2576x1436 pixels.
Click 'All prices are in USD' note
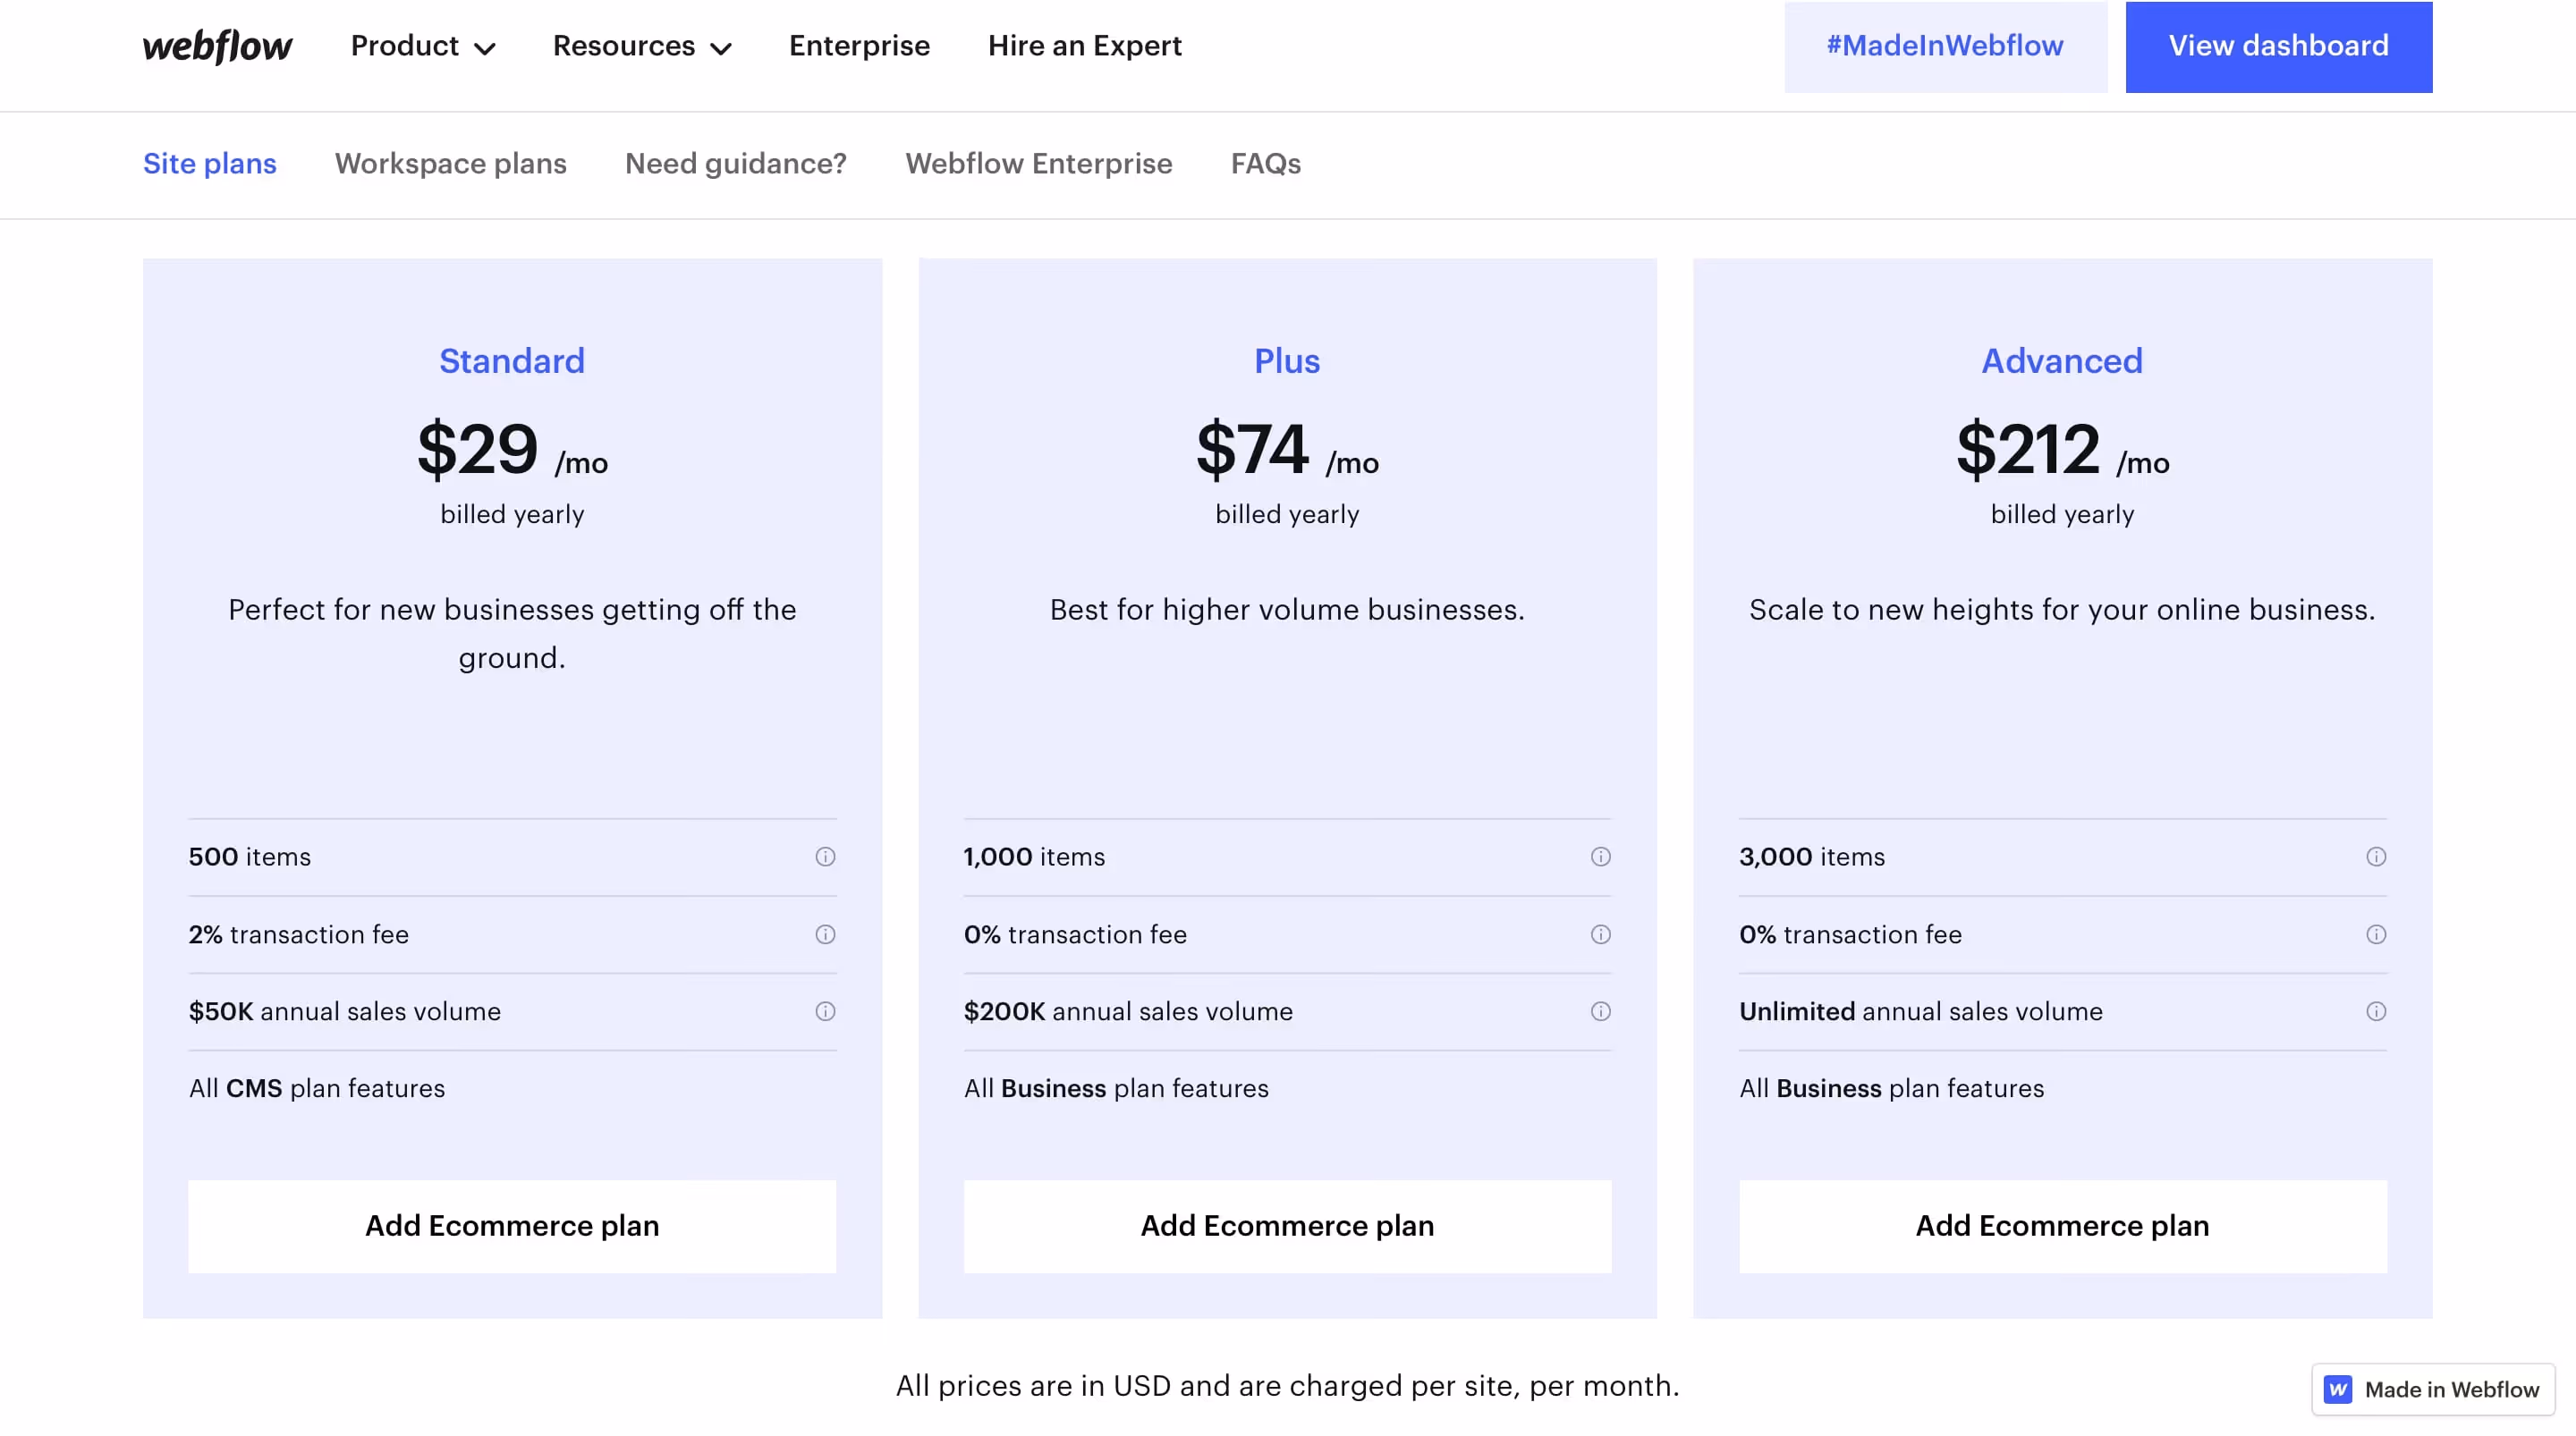[x=1287, y=1386]
